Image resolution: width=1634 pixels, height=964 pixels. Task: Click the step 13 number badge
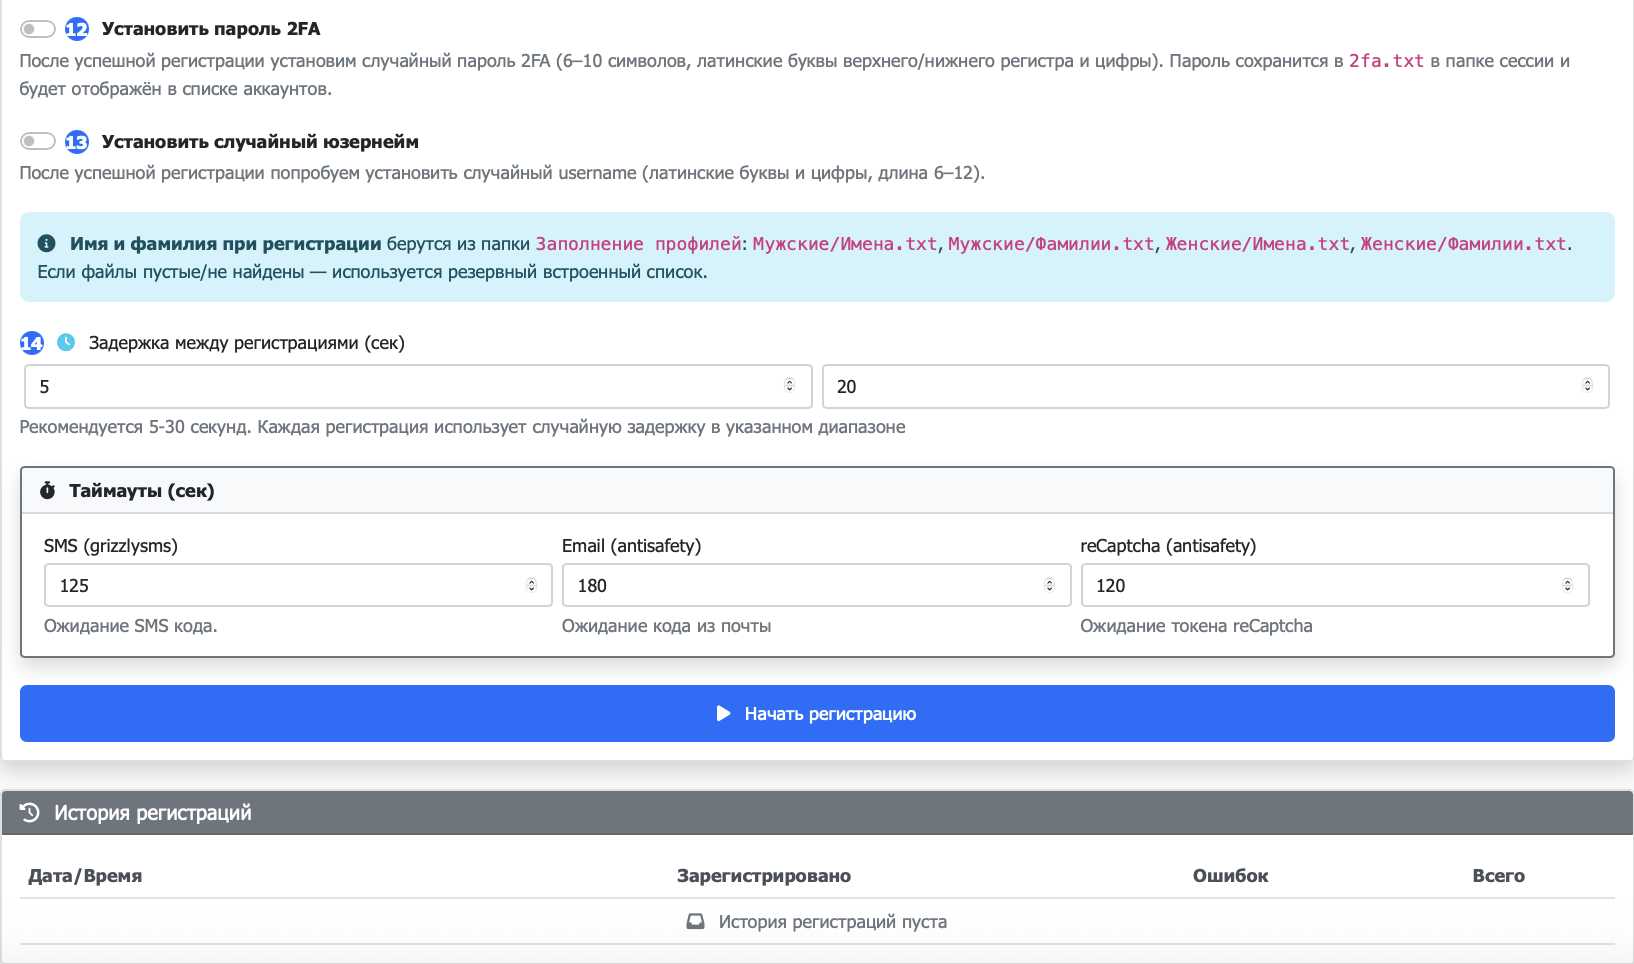[77, 142]
